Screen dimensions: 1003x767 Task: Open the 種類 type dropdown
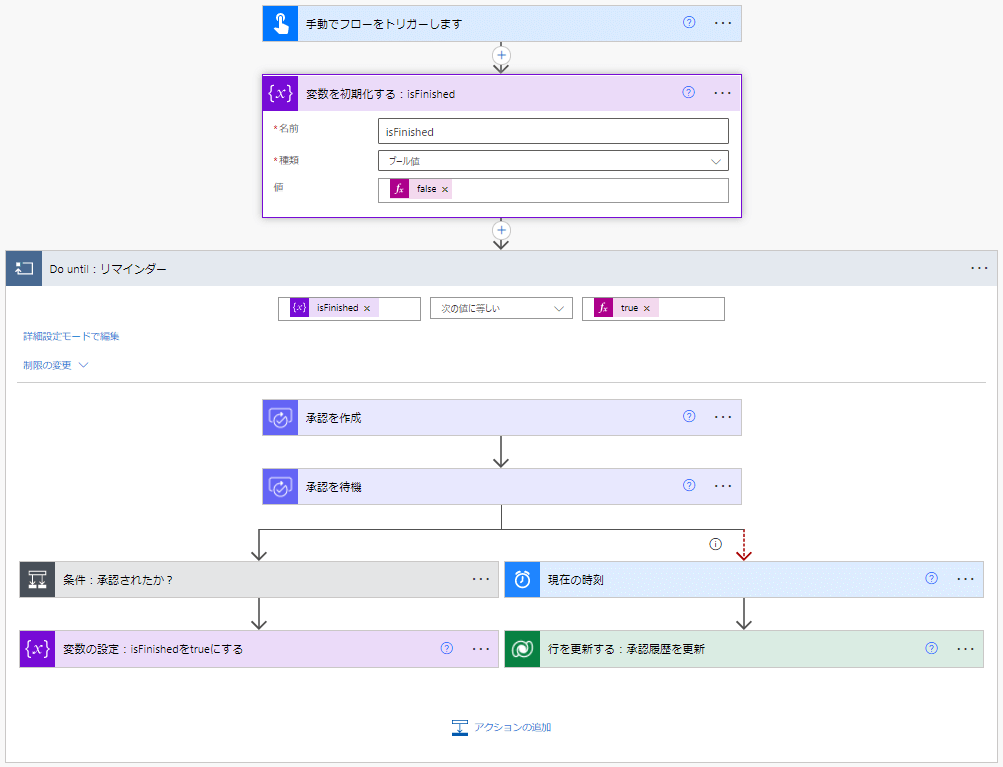pos(553,161)
